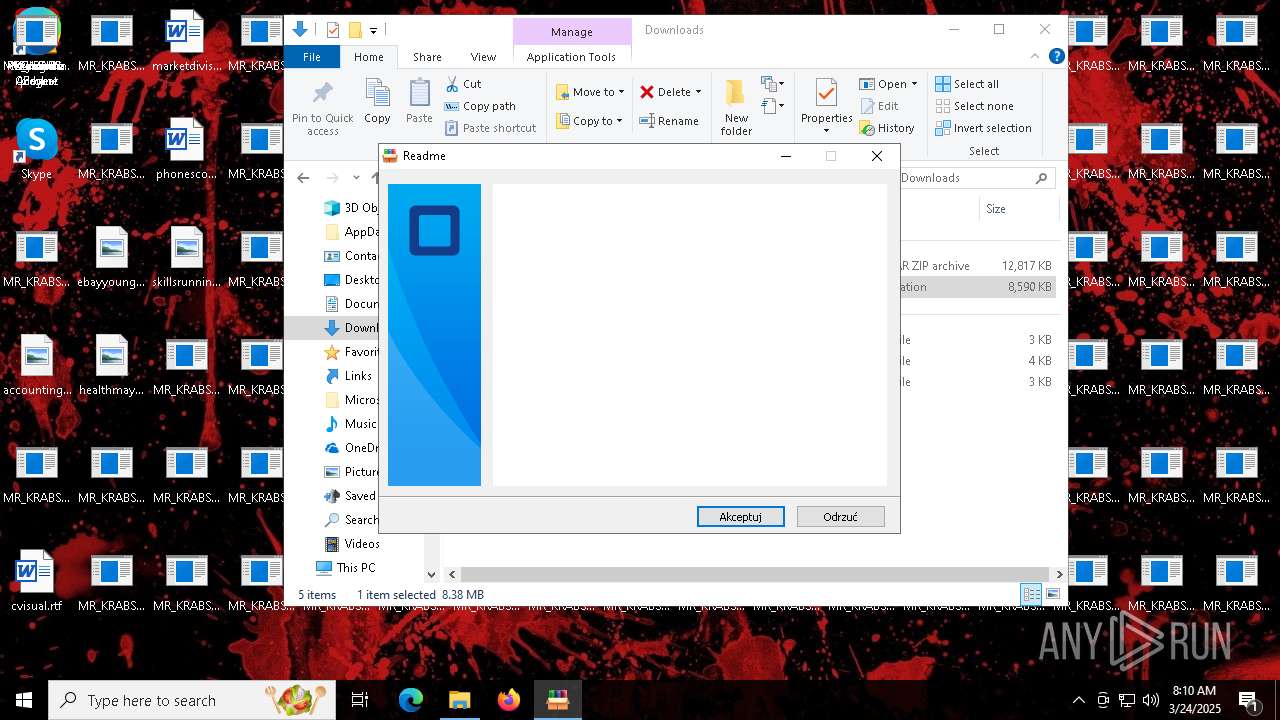Image resolution: width=1280 pixels, height=720 pixels.
Task: Open the New item dropdown icon
Action: tap(772, 84)
